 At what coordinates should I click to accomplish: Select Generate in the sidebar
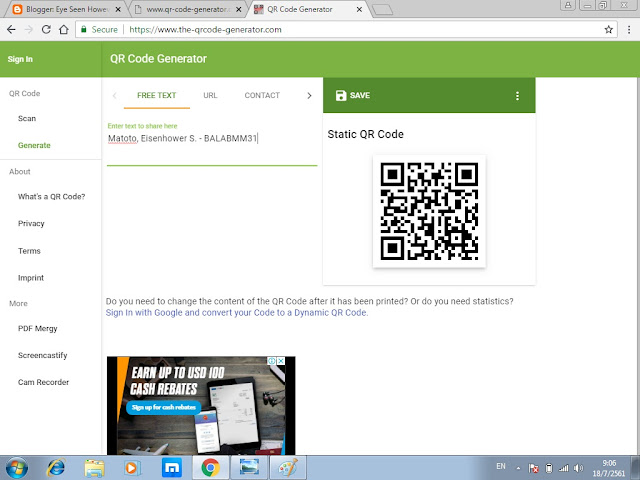(34, 145)
